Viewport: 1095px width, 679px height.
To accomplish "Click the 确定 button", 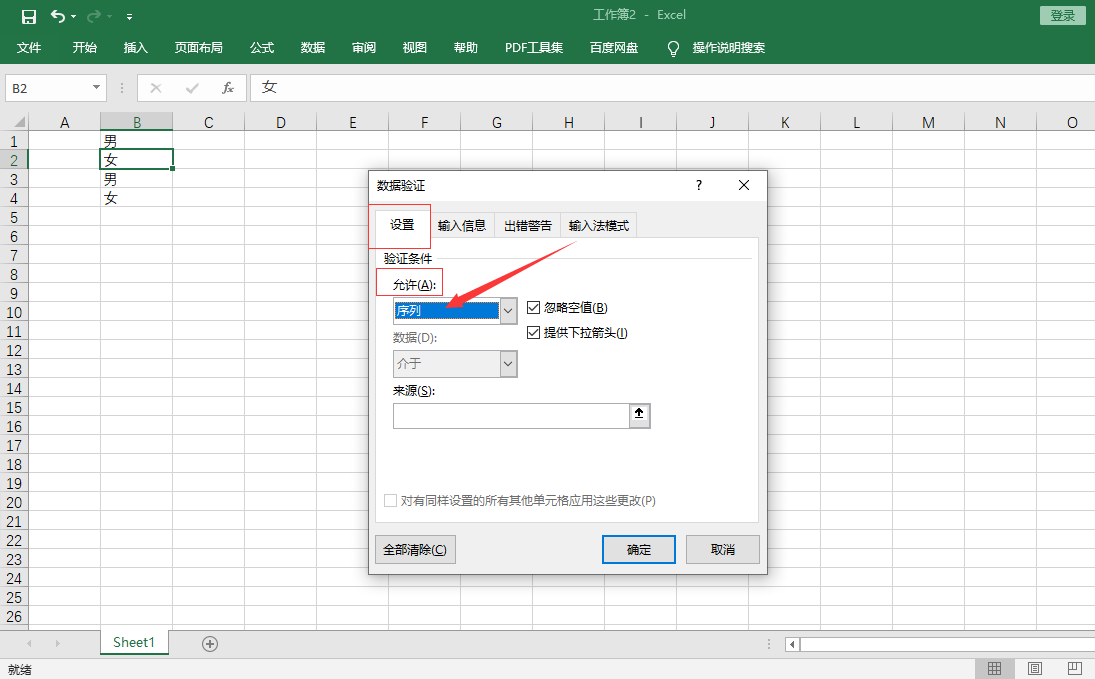I will [638, 549].
